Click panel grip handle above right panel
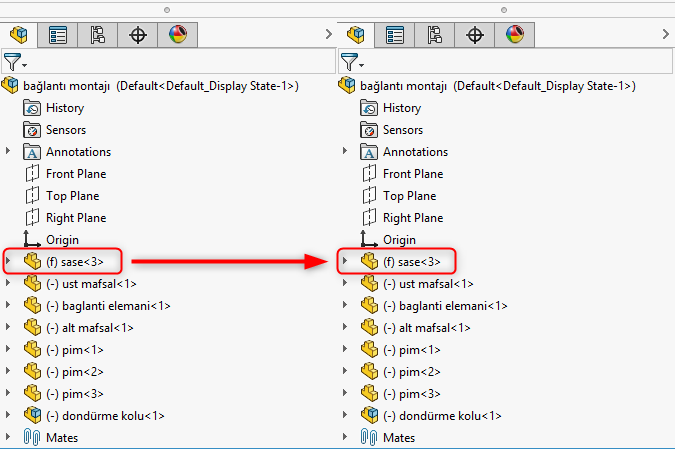The width and height of the screenshot is (680, 449). point(503,10)
